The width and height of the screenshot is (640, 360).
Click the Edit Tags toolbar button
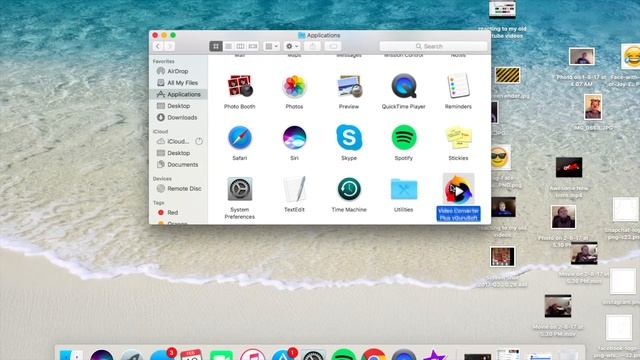tap(333, 46)
